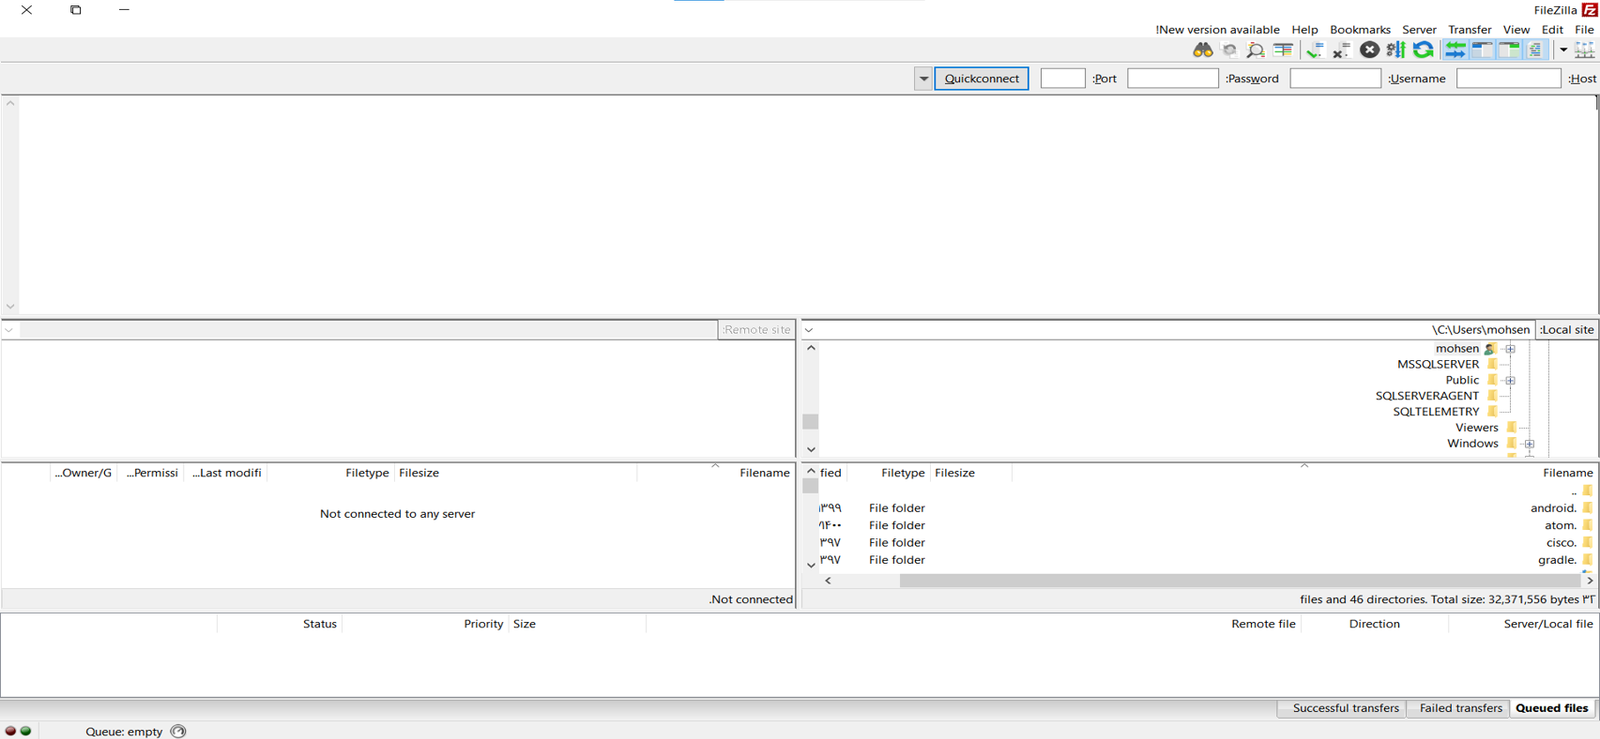
Task: Open the Site Manager dropdown arrow
Action: (1563, 50)
